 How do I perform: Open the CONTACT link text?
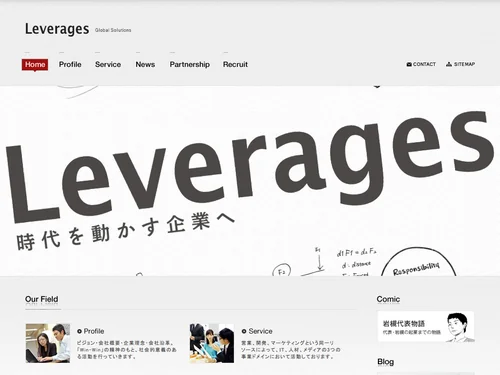[424, 64]
